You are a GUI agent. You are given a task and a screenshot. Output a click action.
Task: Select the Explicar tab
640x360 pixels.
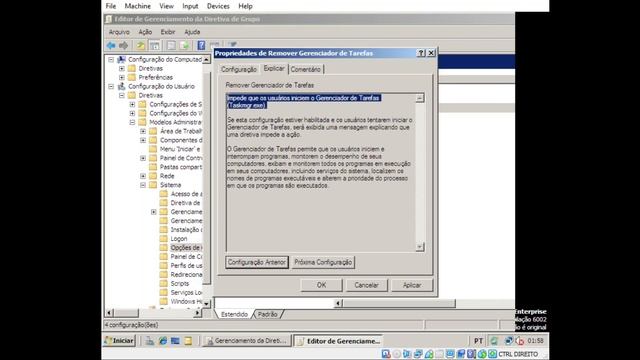pyautogui.click(x=274, y=69)
